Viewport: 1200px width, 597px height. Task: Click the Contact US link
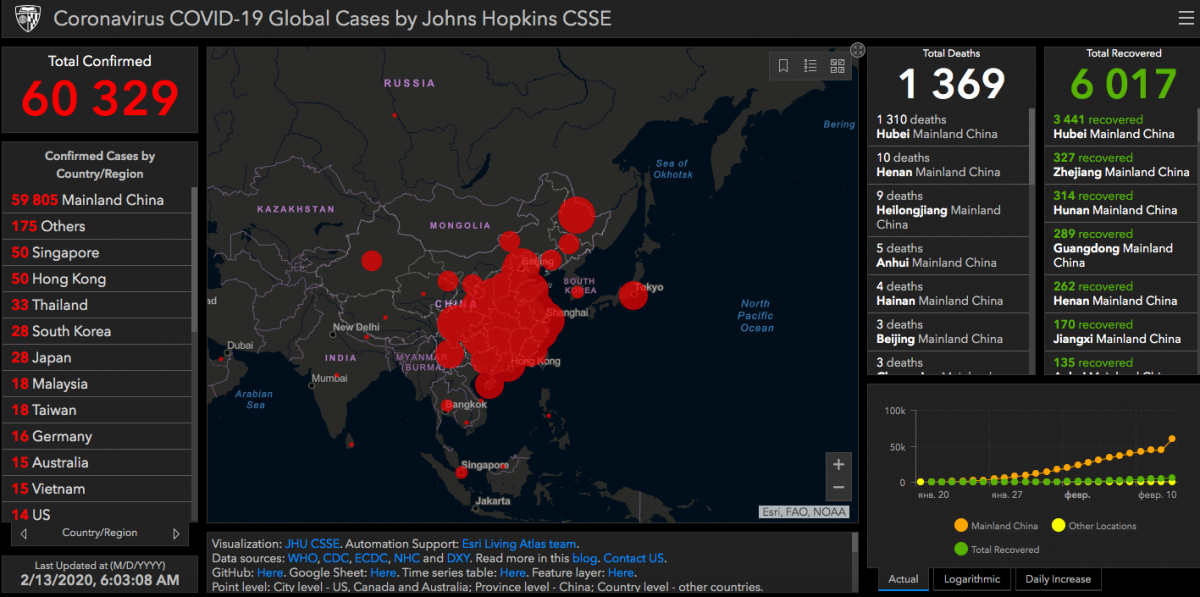[633, 558]
